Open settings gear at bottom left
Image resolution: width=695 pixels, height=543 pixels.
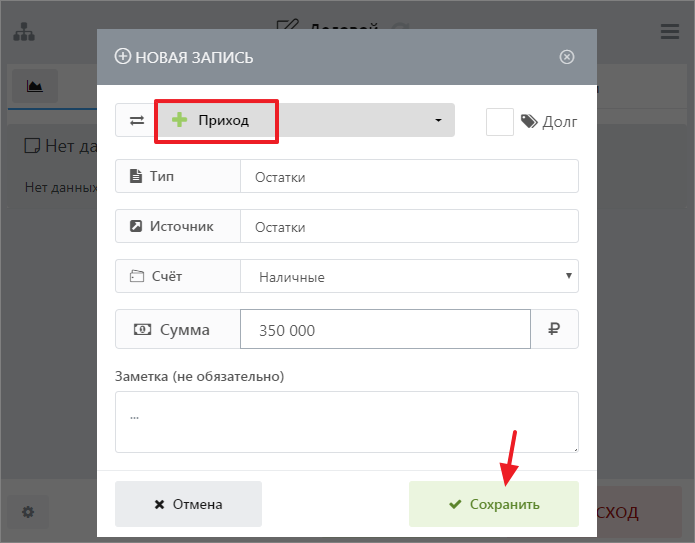[x=28, y=512]
